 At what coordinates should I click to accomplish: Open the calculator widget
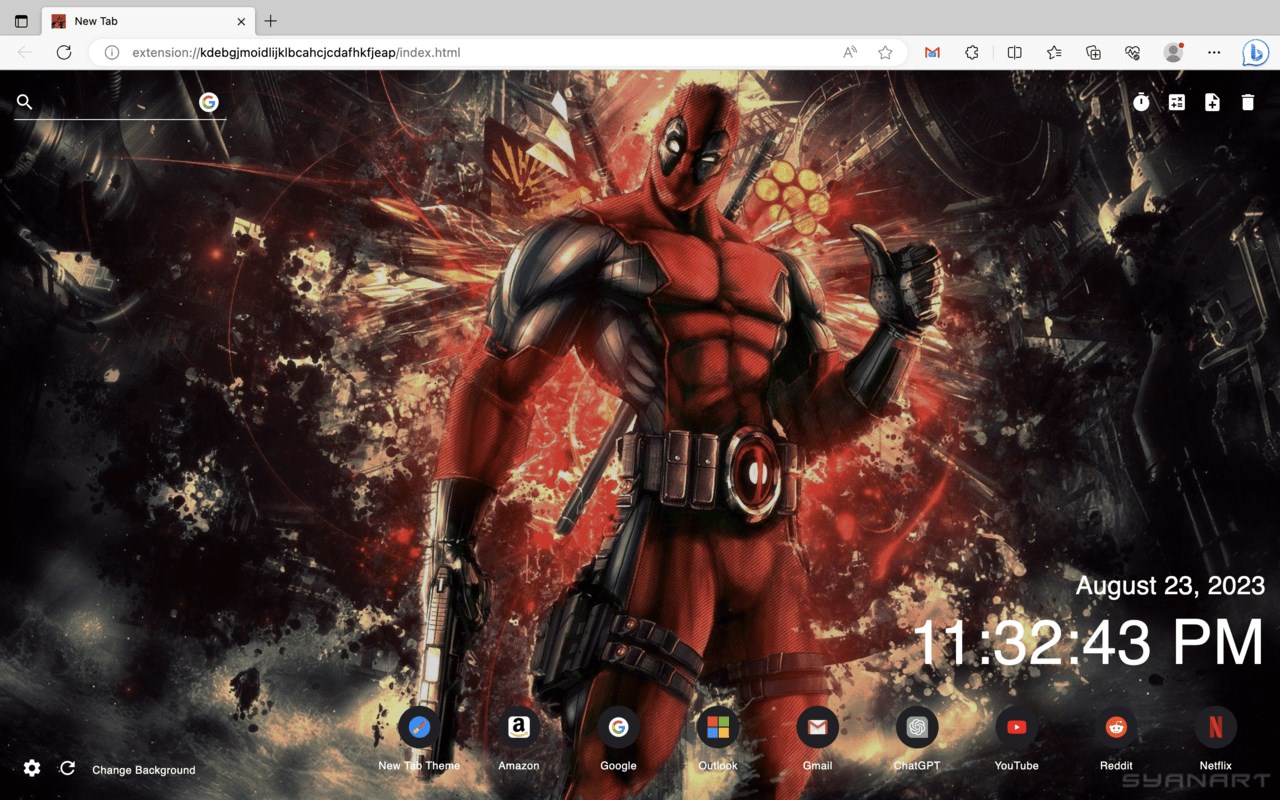click(x=1177, y=102)
